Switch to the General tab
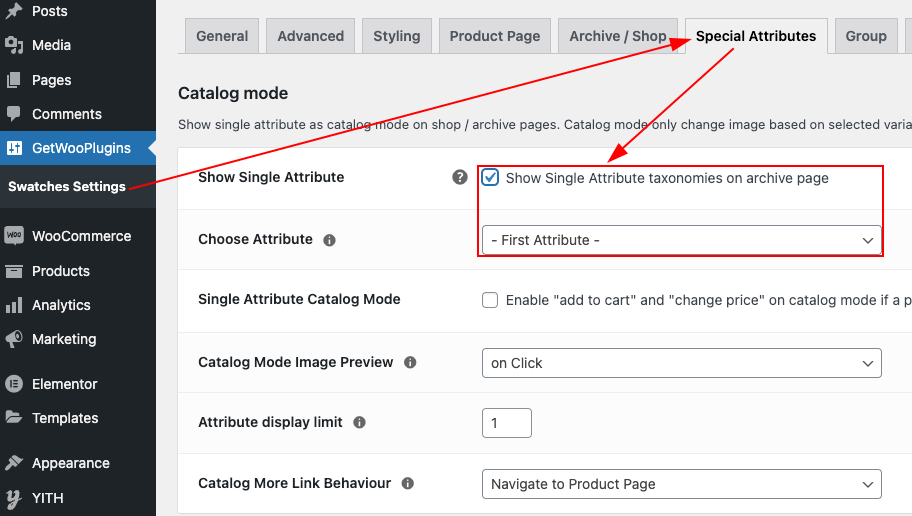 [222, 36]
